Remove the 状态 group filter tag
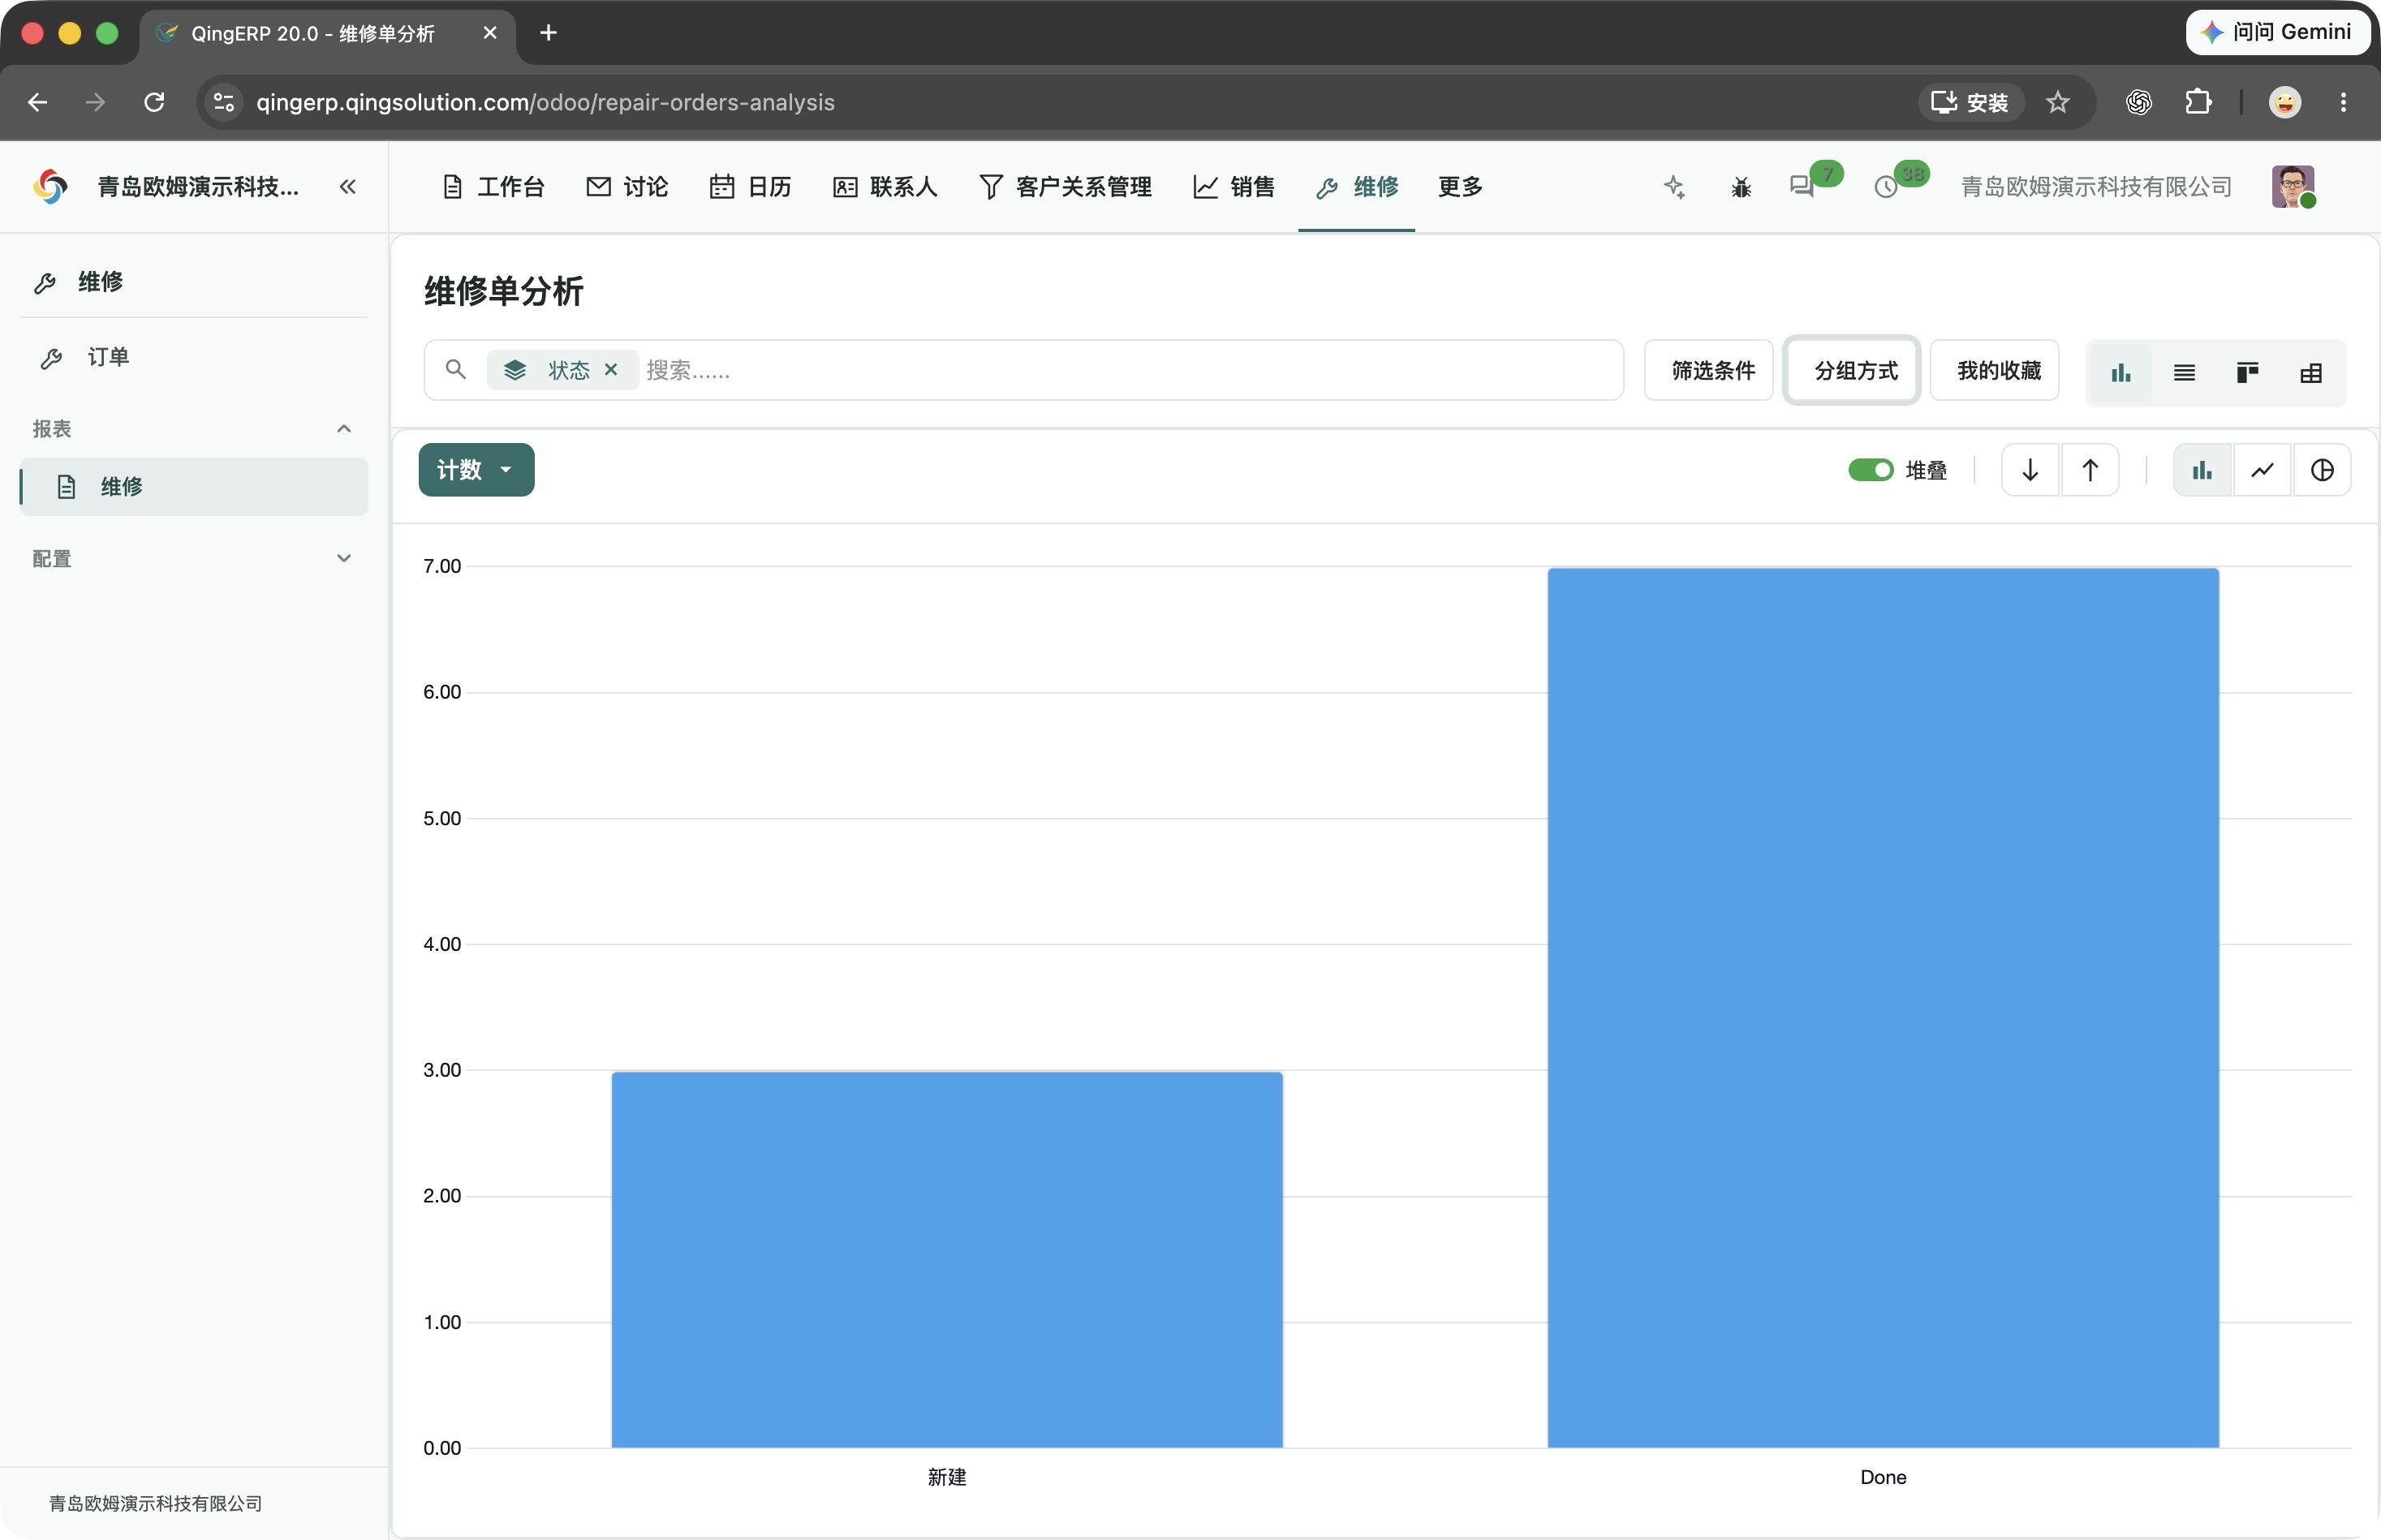2381x1540 pixels. click(611, 370)
